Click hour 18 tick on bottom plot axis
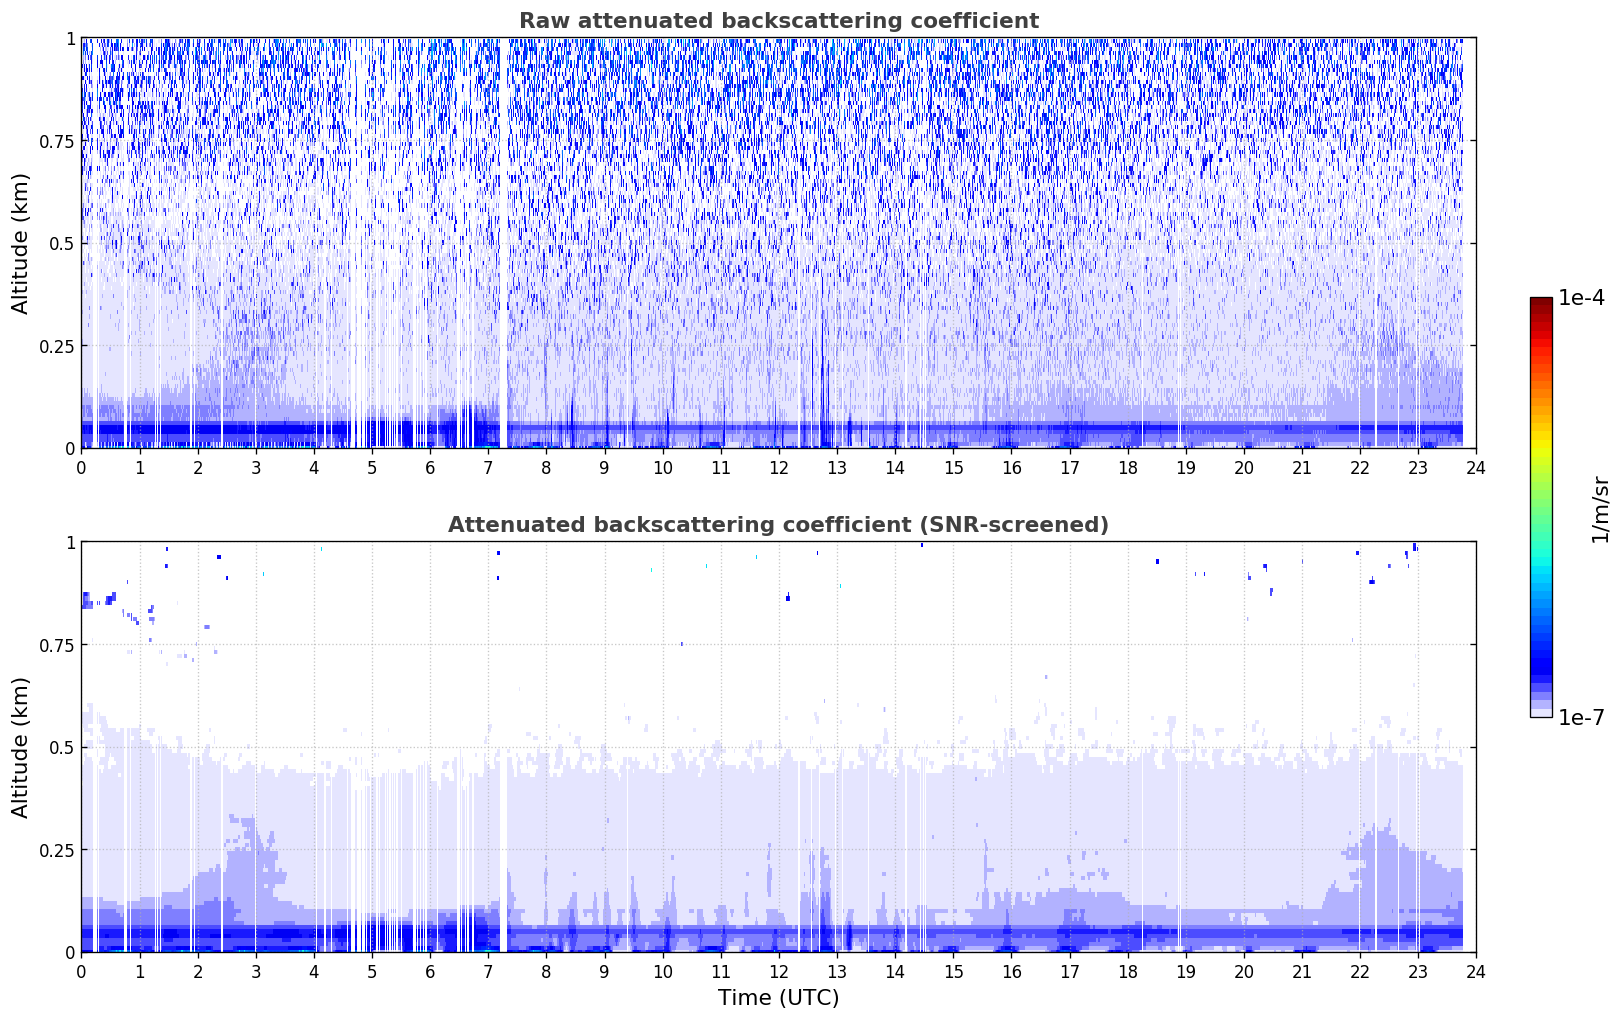The width and height of the screenshot is (1621, 1020). 1128,971
